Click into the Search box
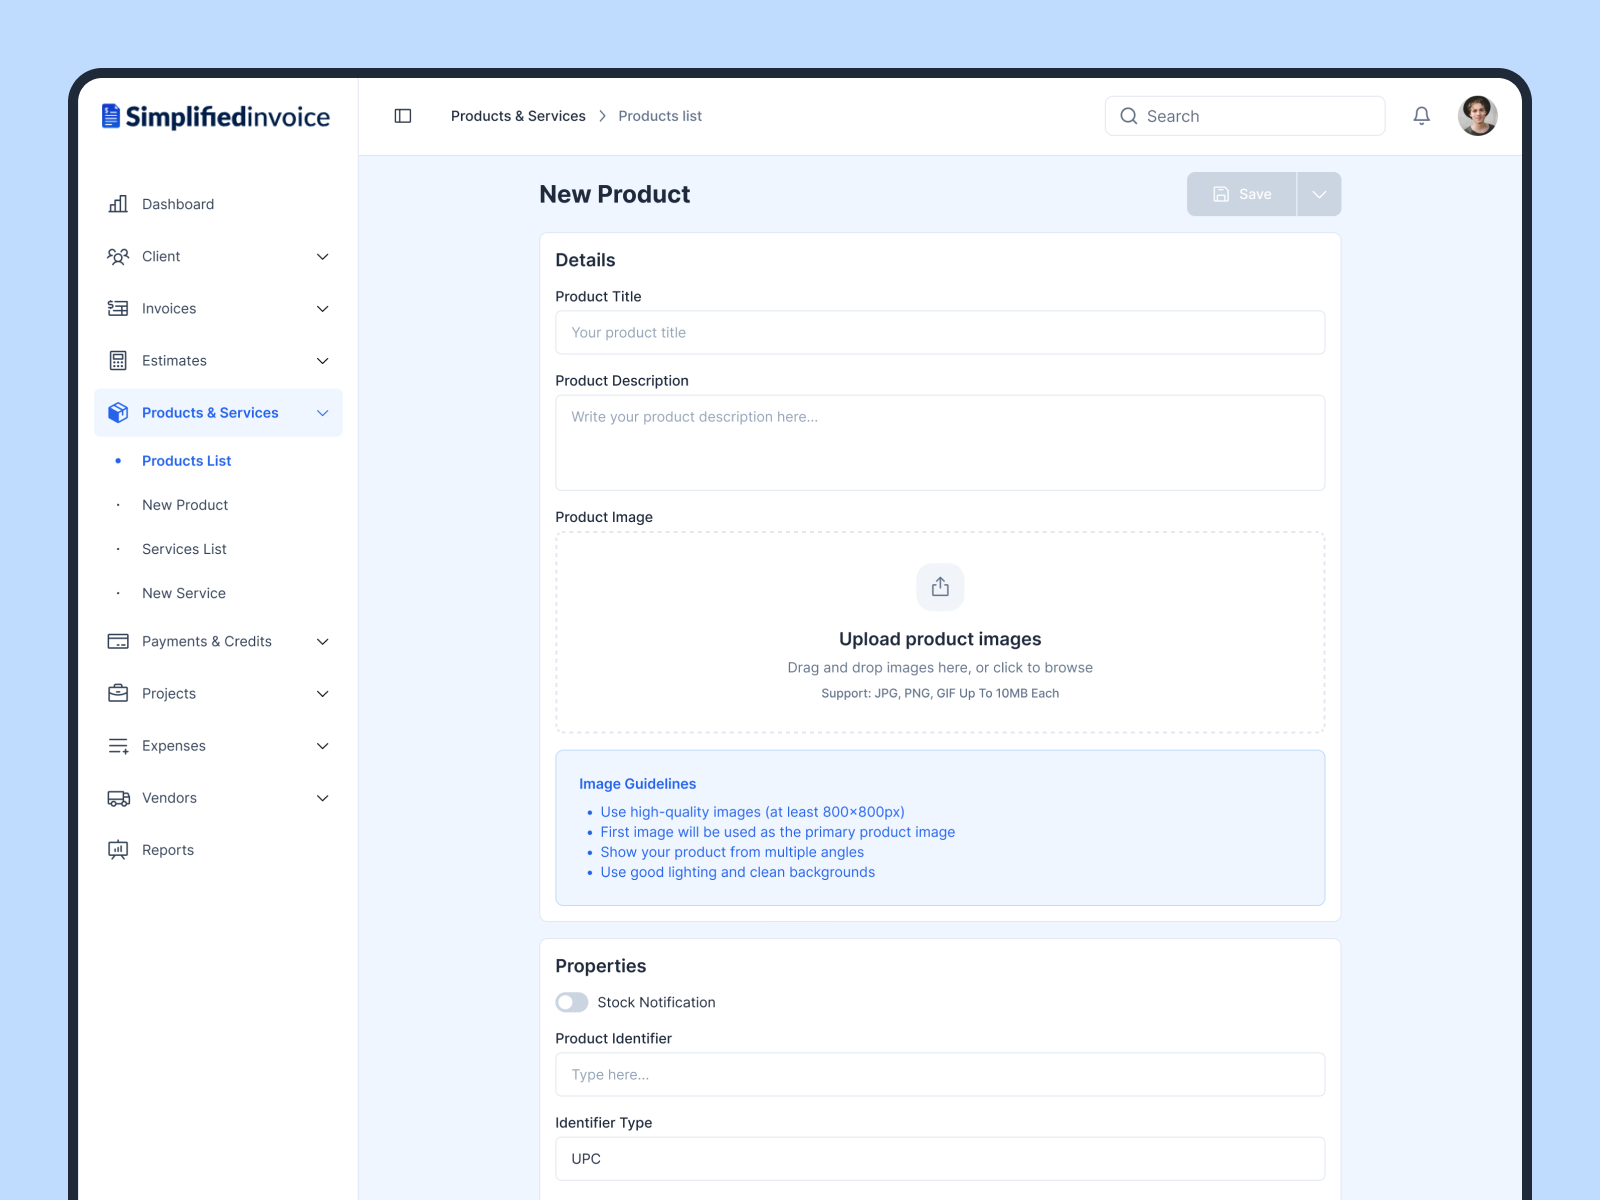 point(1245,116)
